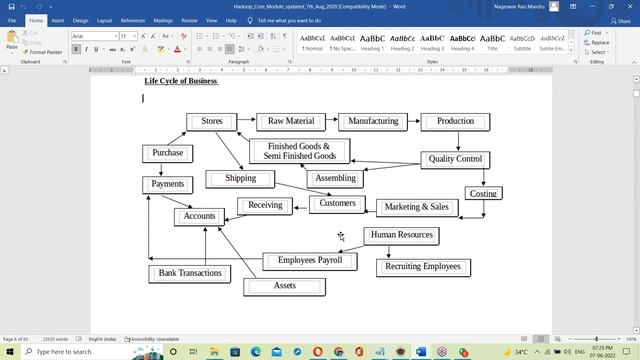Image resolution: width=640 pixels, height=360 pixels.
Task: Toggle center alignment
Action: (x=209, y=49)
